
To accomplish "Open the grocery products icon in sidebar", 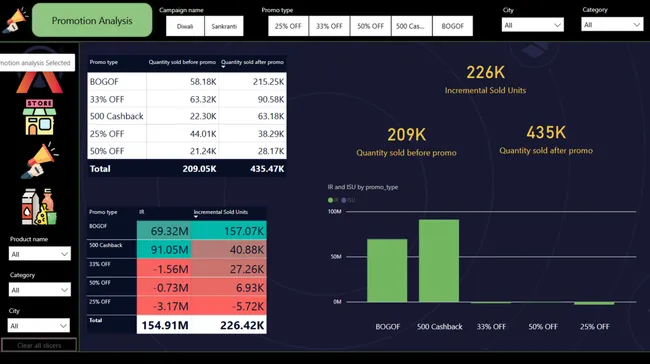I will click(x=39, y=207).
